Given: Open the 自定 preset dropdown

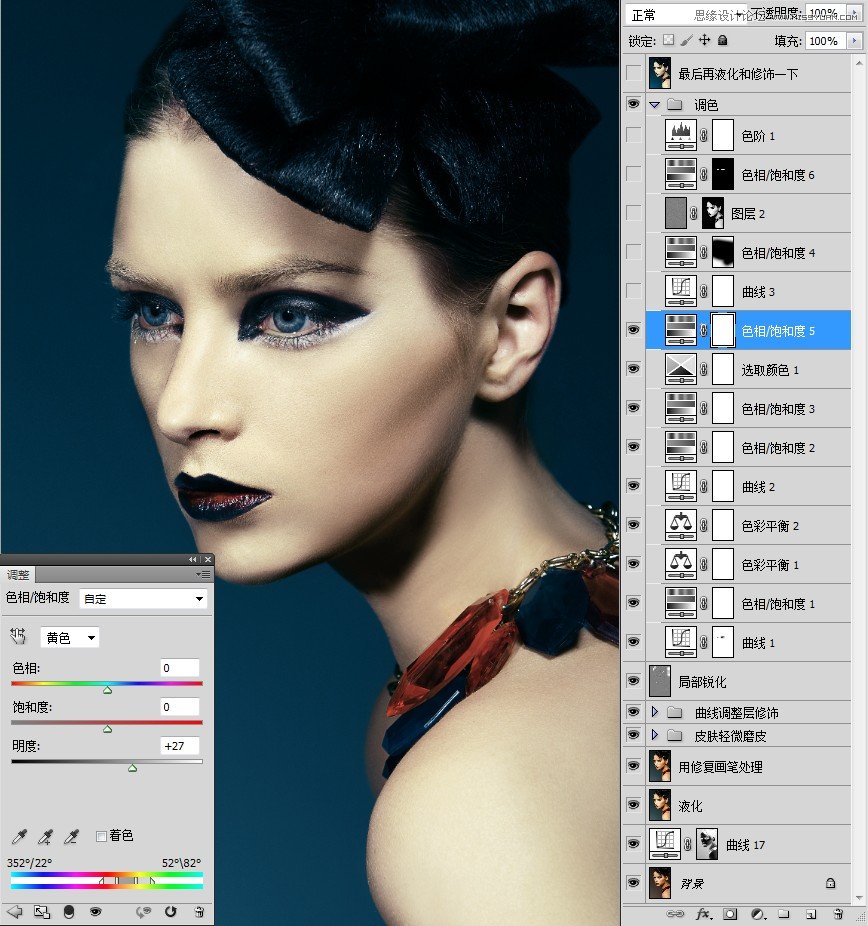Looking at the screenshot, I should (143, 599).
